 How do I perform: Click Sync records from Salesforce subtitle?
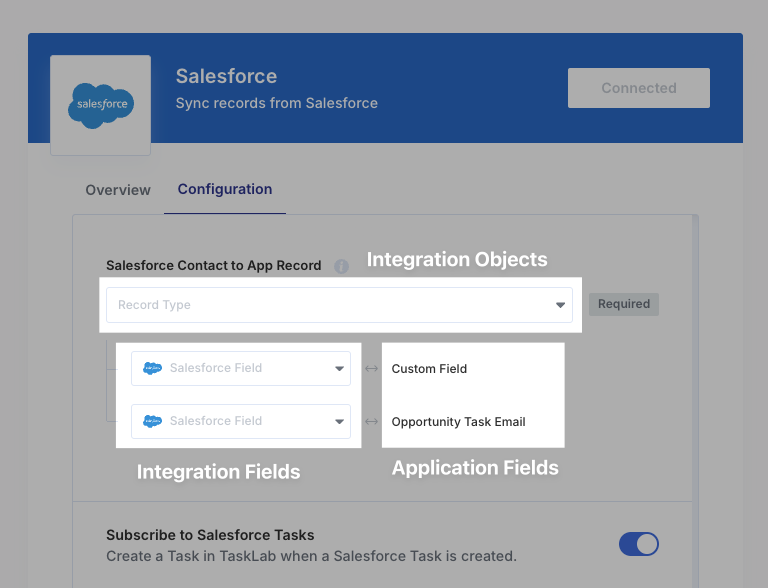(277, 103)
